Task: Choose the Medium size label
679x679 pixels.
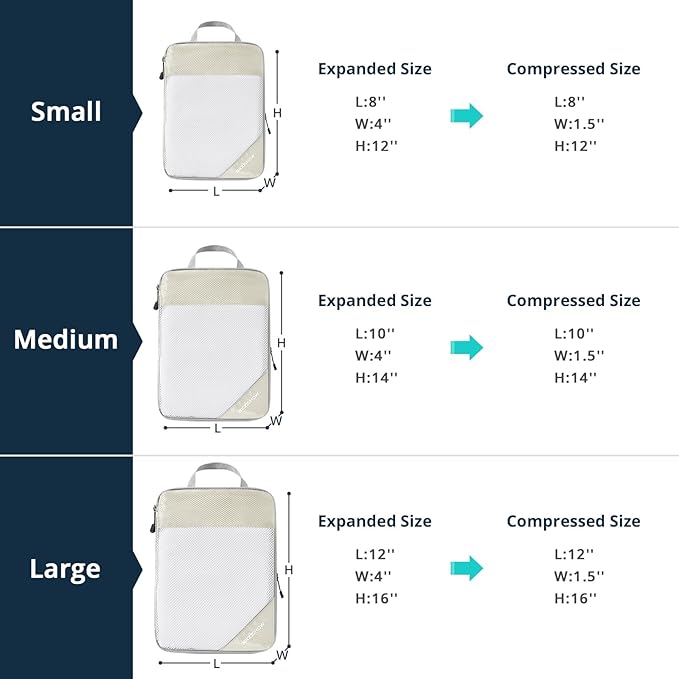Action: 66,340
